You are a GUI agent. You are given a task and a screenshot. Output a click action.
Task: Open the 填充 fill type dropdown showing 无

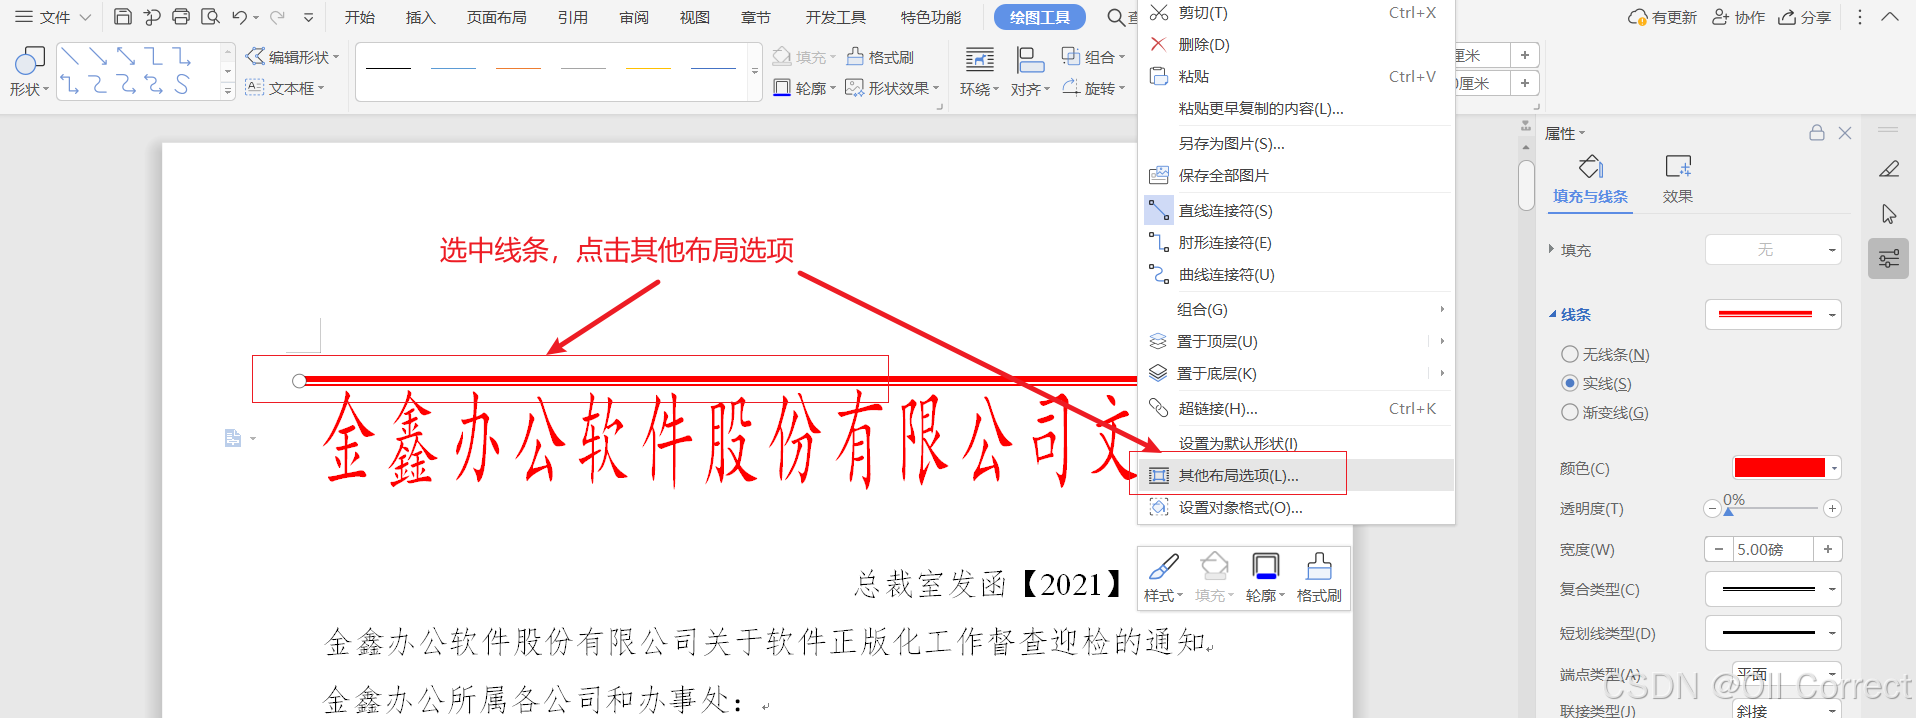coord(1773,249)
